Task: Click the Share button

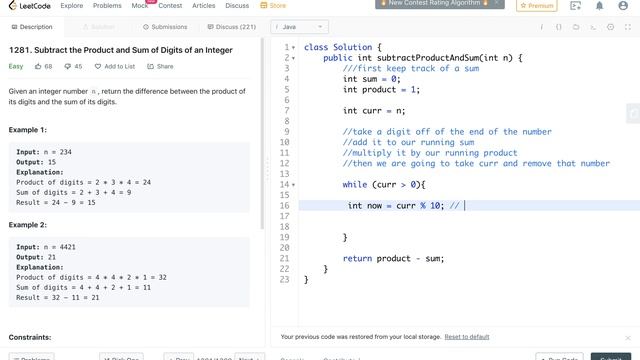Action: (160, 66)
